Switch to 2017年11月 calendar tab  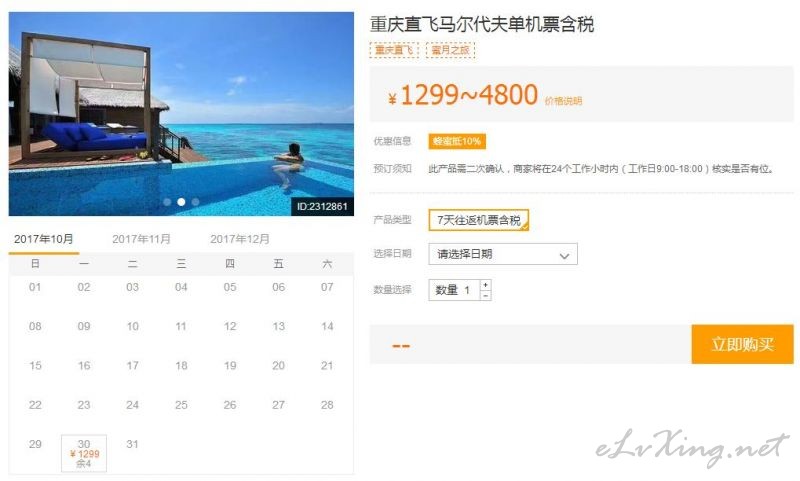click(141, 239)
